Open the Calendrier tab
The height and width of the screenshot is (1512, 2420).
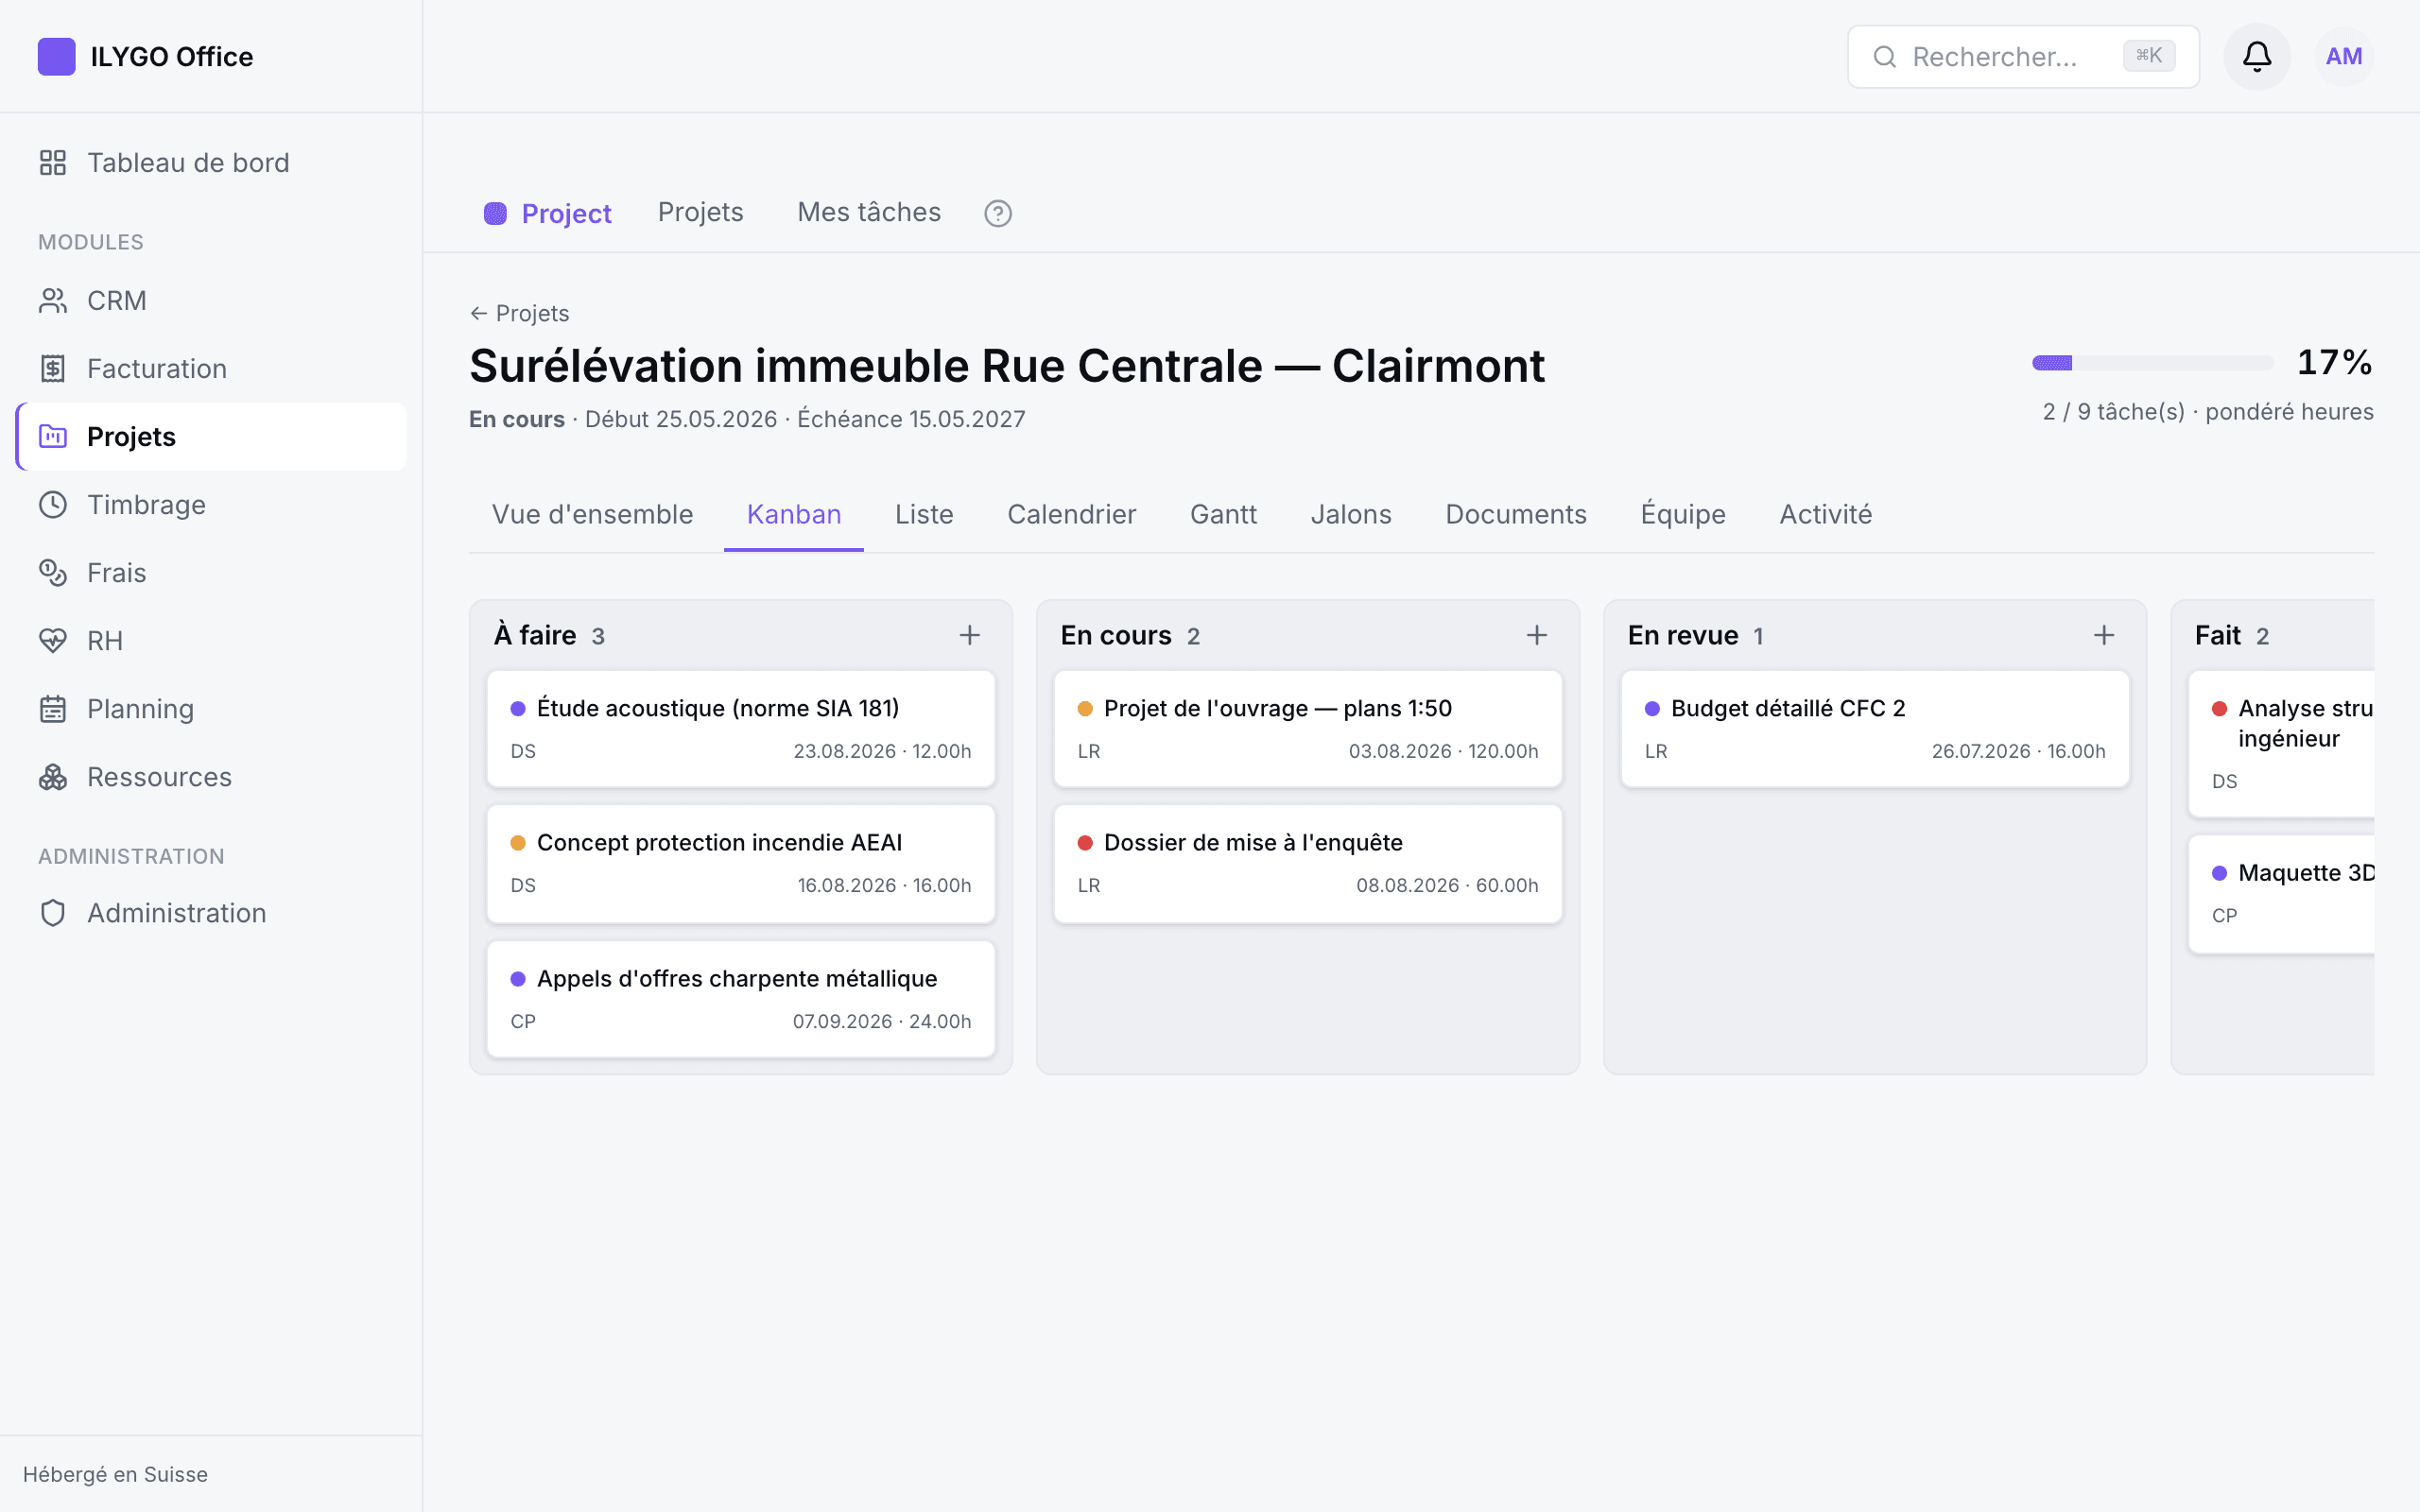pyautogui.click(x=1071, y=514)
